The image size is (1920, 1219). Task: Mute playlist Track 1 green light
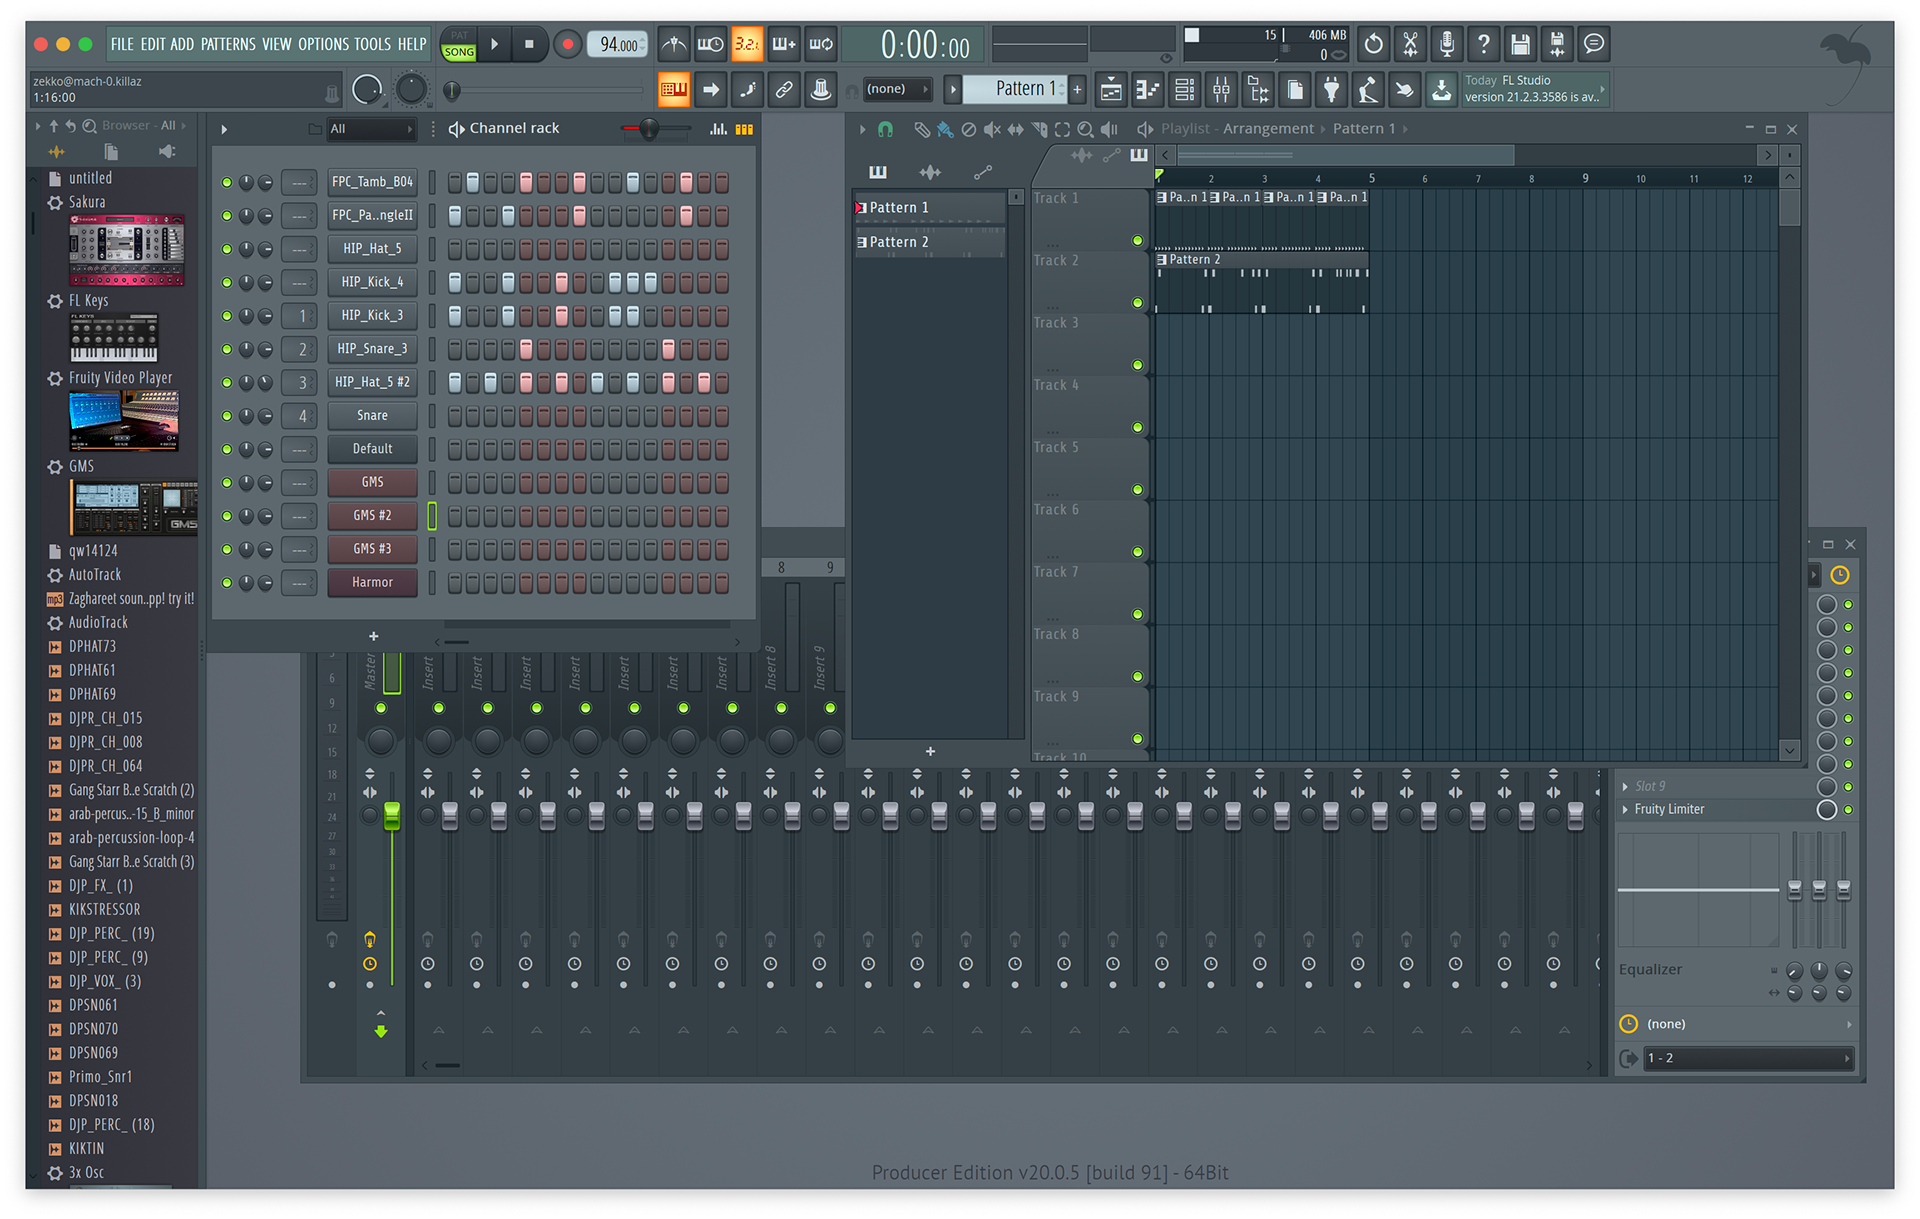1137,240
